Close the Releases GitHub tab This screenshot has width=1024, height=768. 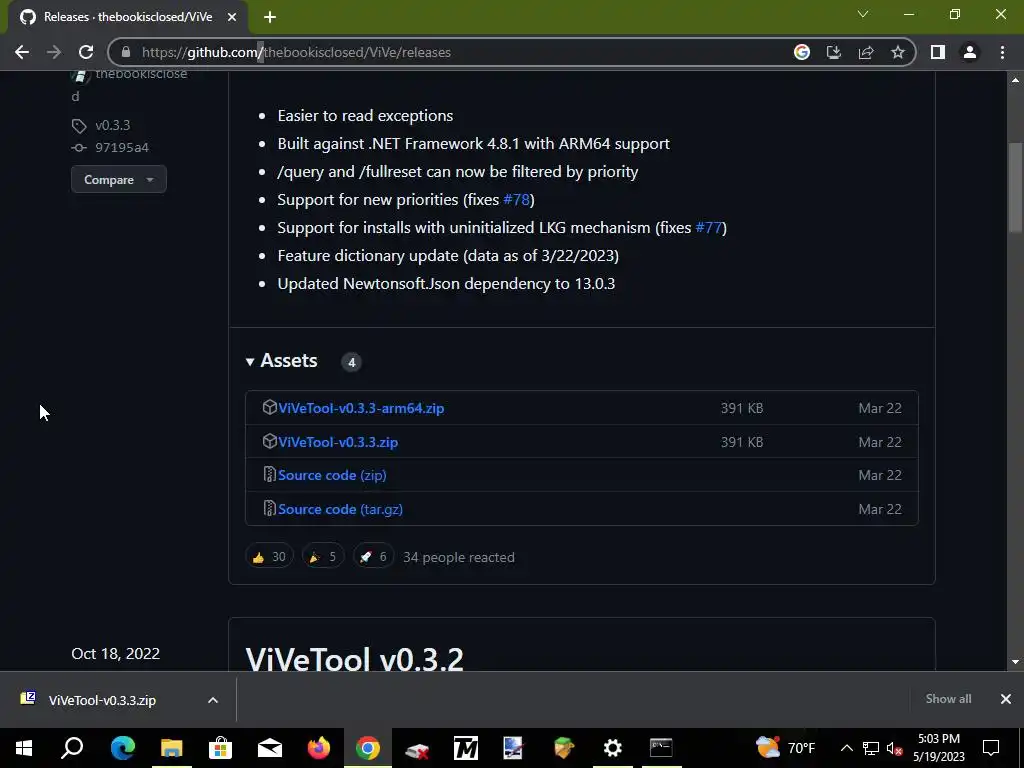click(x=232, y=18)
